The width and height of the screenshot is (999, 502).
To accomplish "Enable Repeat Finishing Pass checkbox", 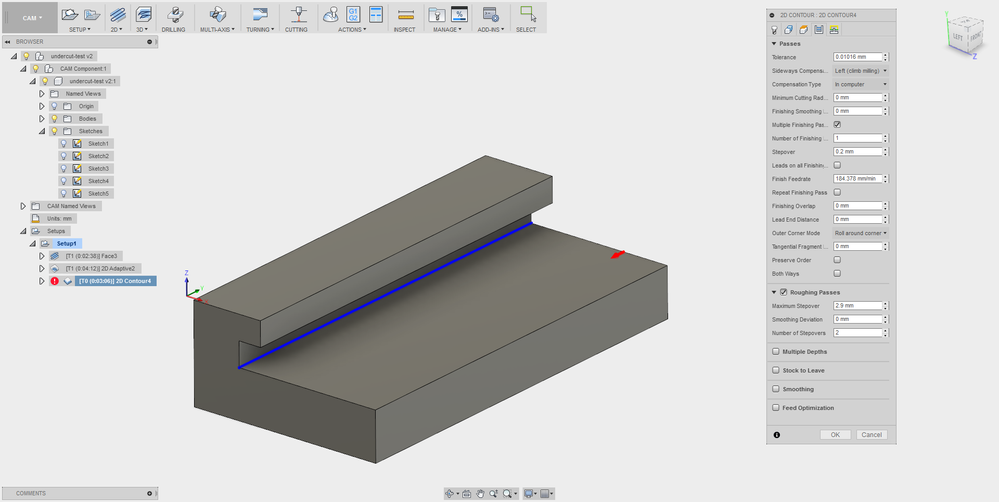I will pos(837,192).
